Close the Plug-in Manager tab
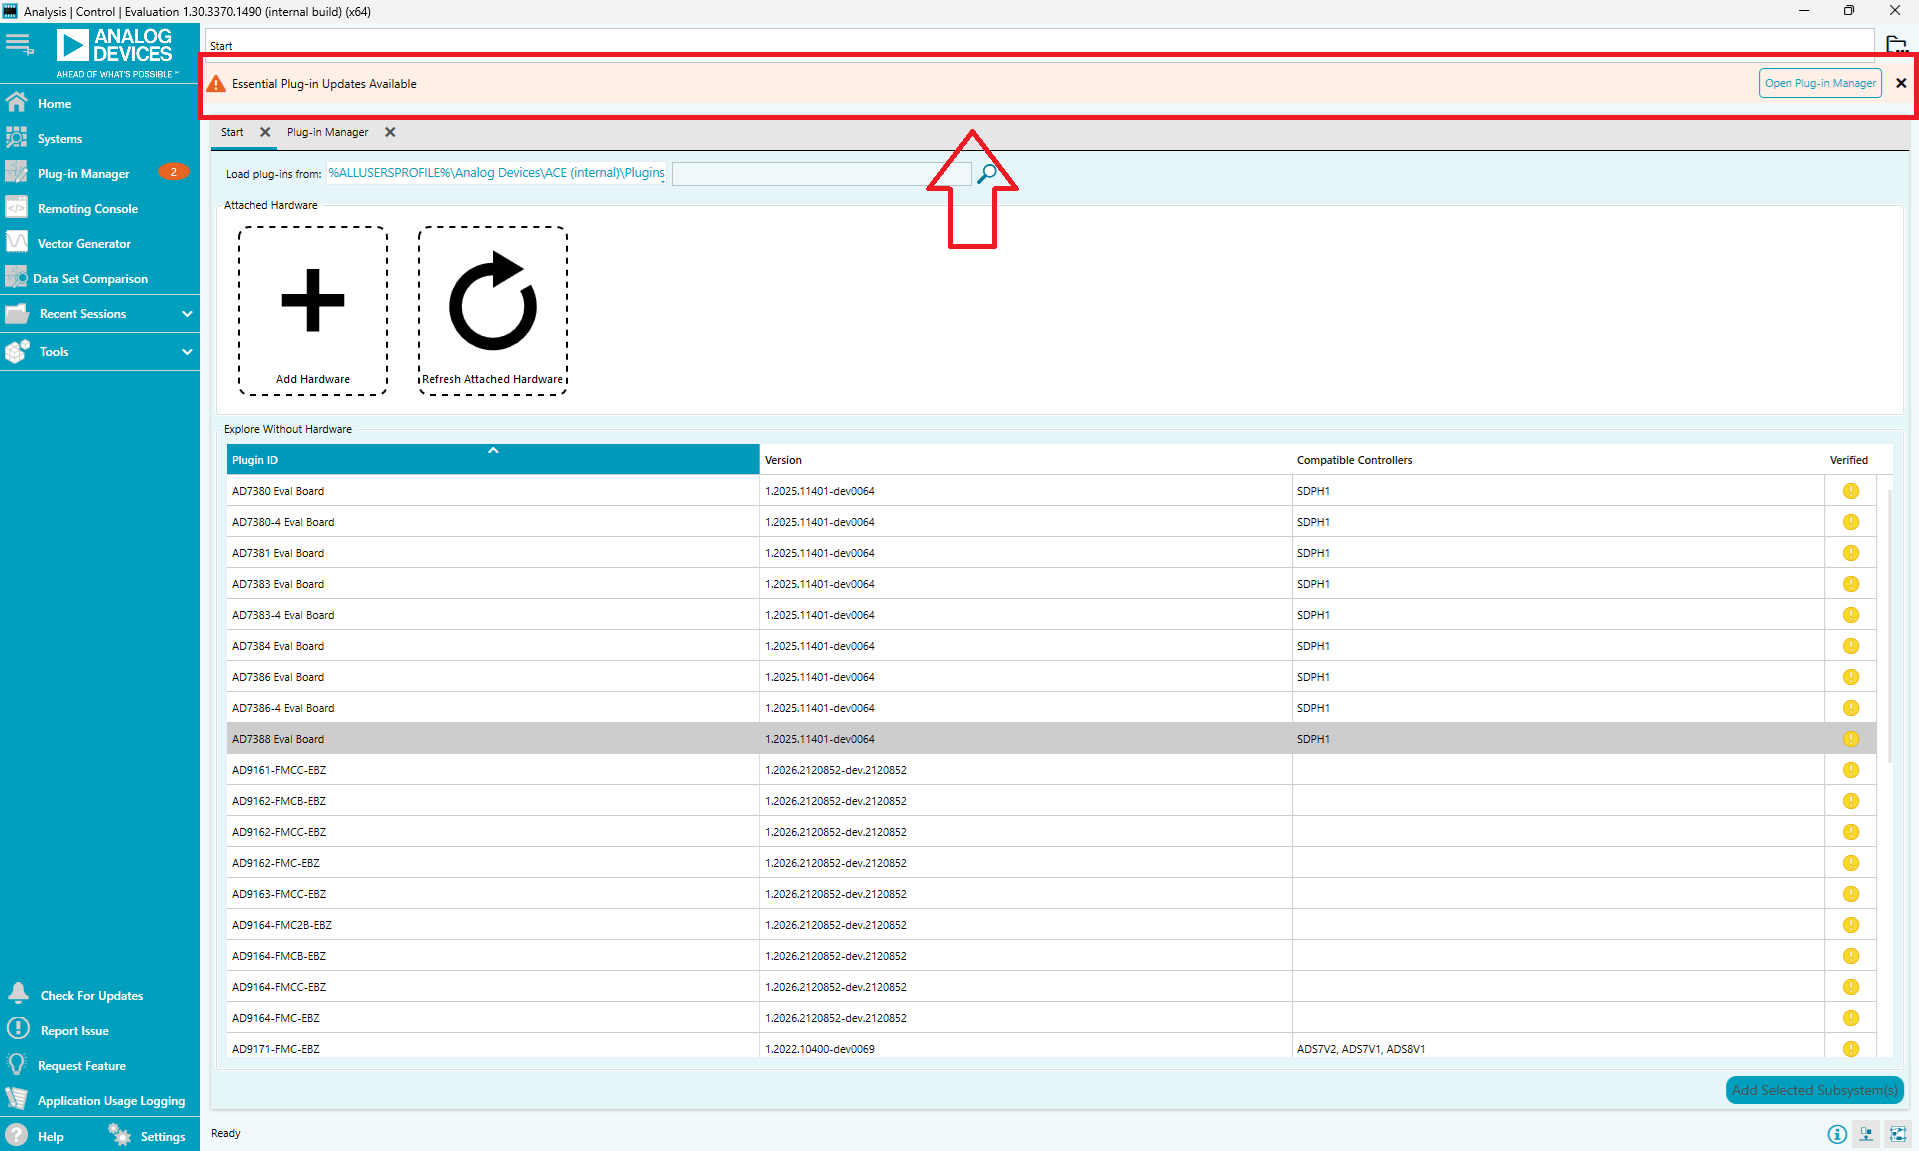Image resolution: width=1919 pixels, height=1151 pixels. [x=390, y=132]
